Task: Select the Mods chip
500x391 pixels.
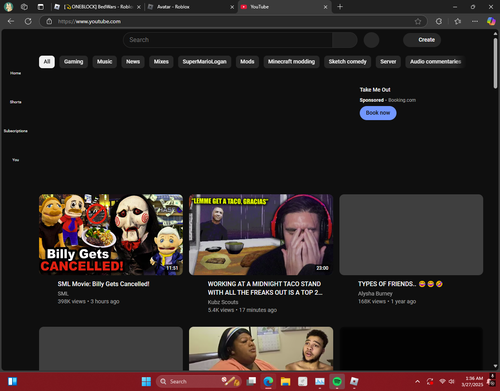Action: [247, 62]
